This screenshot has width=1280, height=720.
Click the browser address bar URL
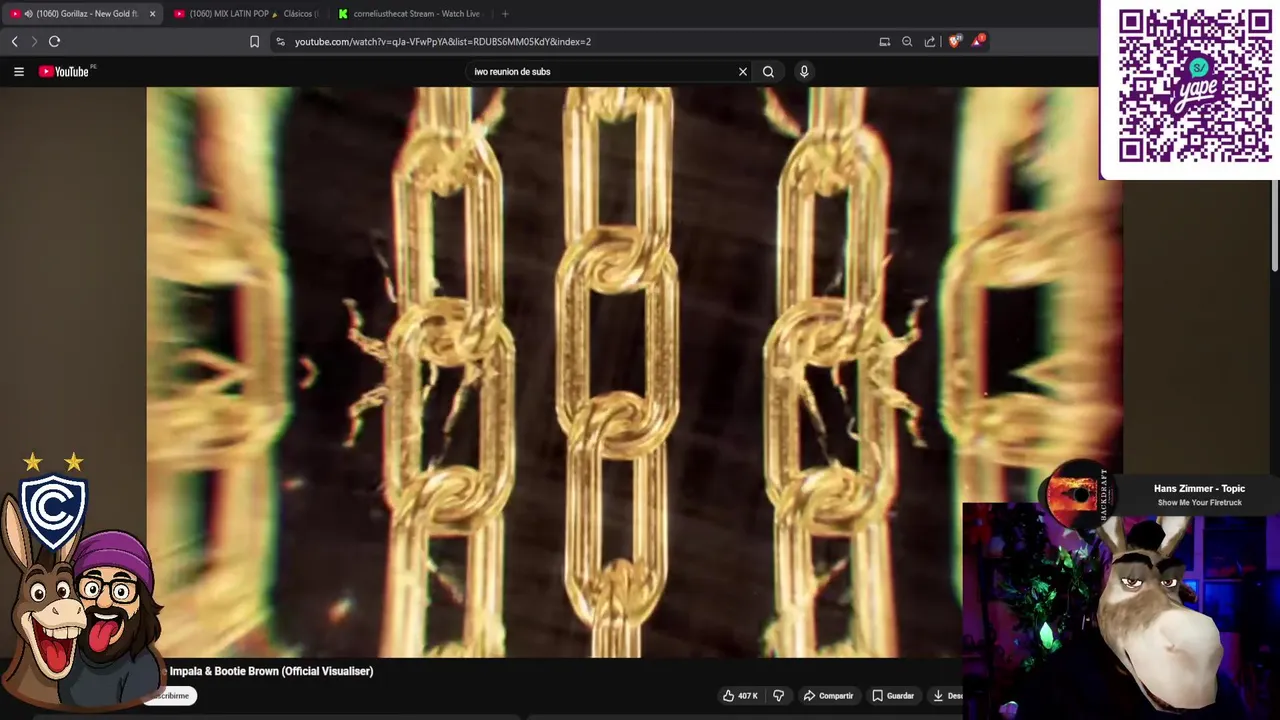pos(442,41)
